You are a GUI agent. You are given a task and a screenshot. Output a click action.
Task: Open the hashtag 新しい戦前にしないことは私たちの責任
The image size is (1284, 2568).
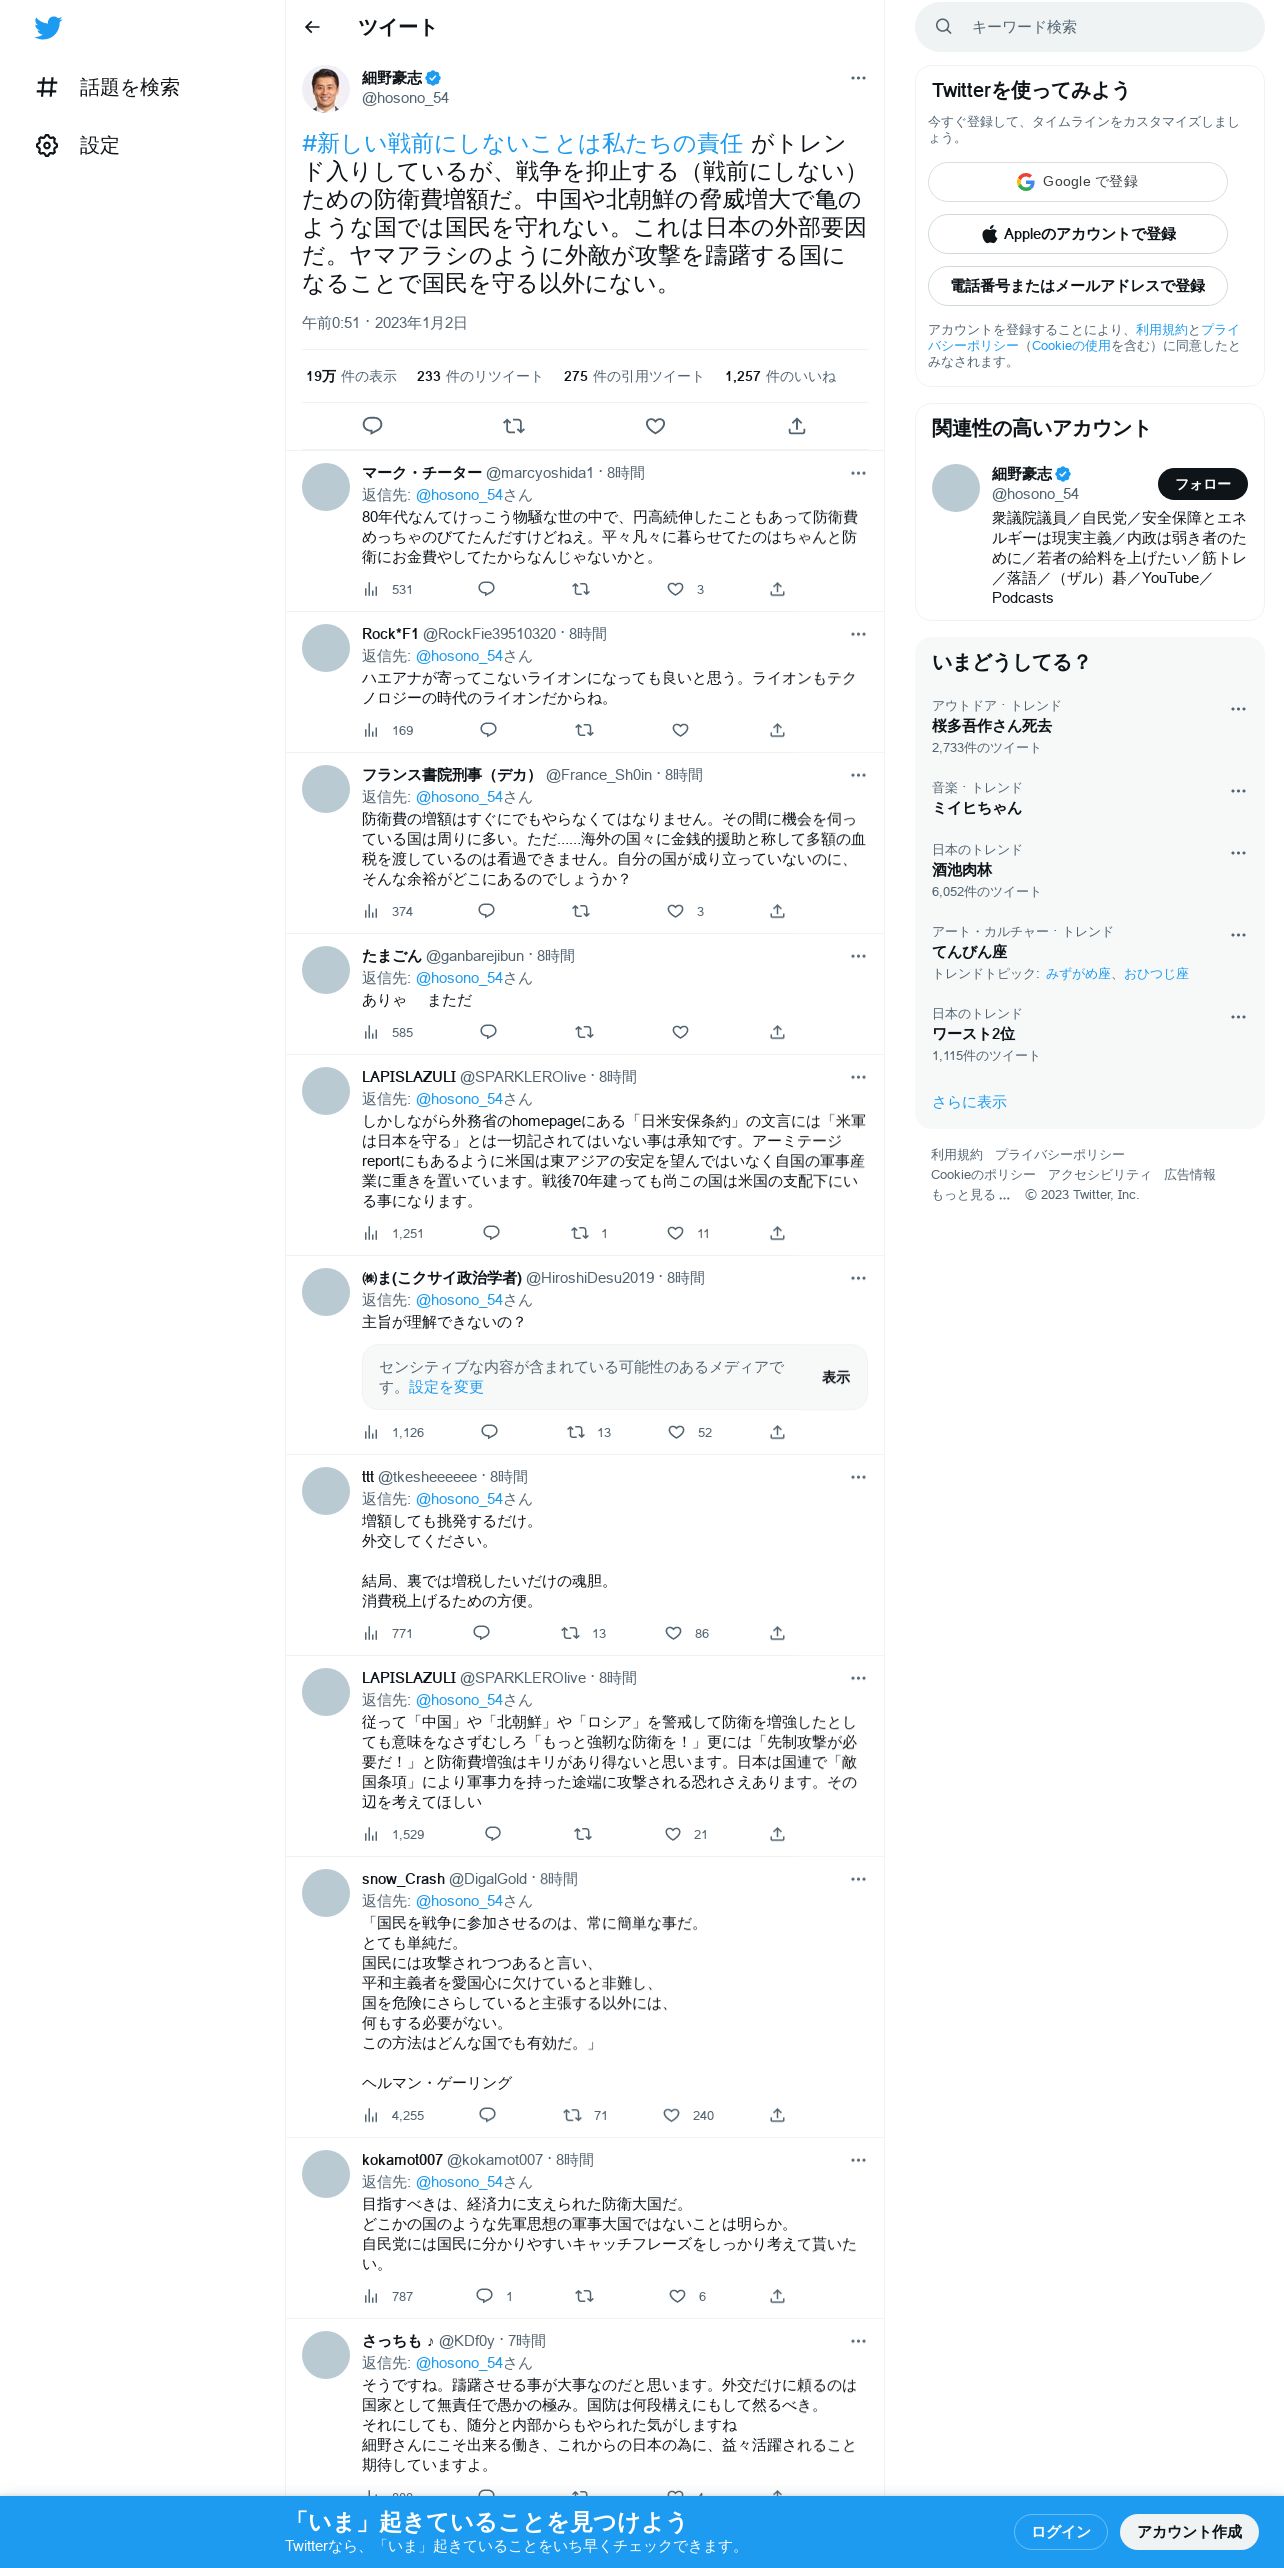522,144
